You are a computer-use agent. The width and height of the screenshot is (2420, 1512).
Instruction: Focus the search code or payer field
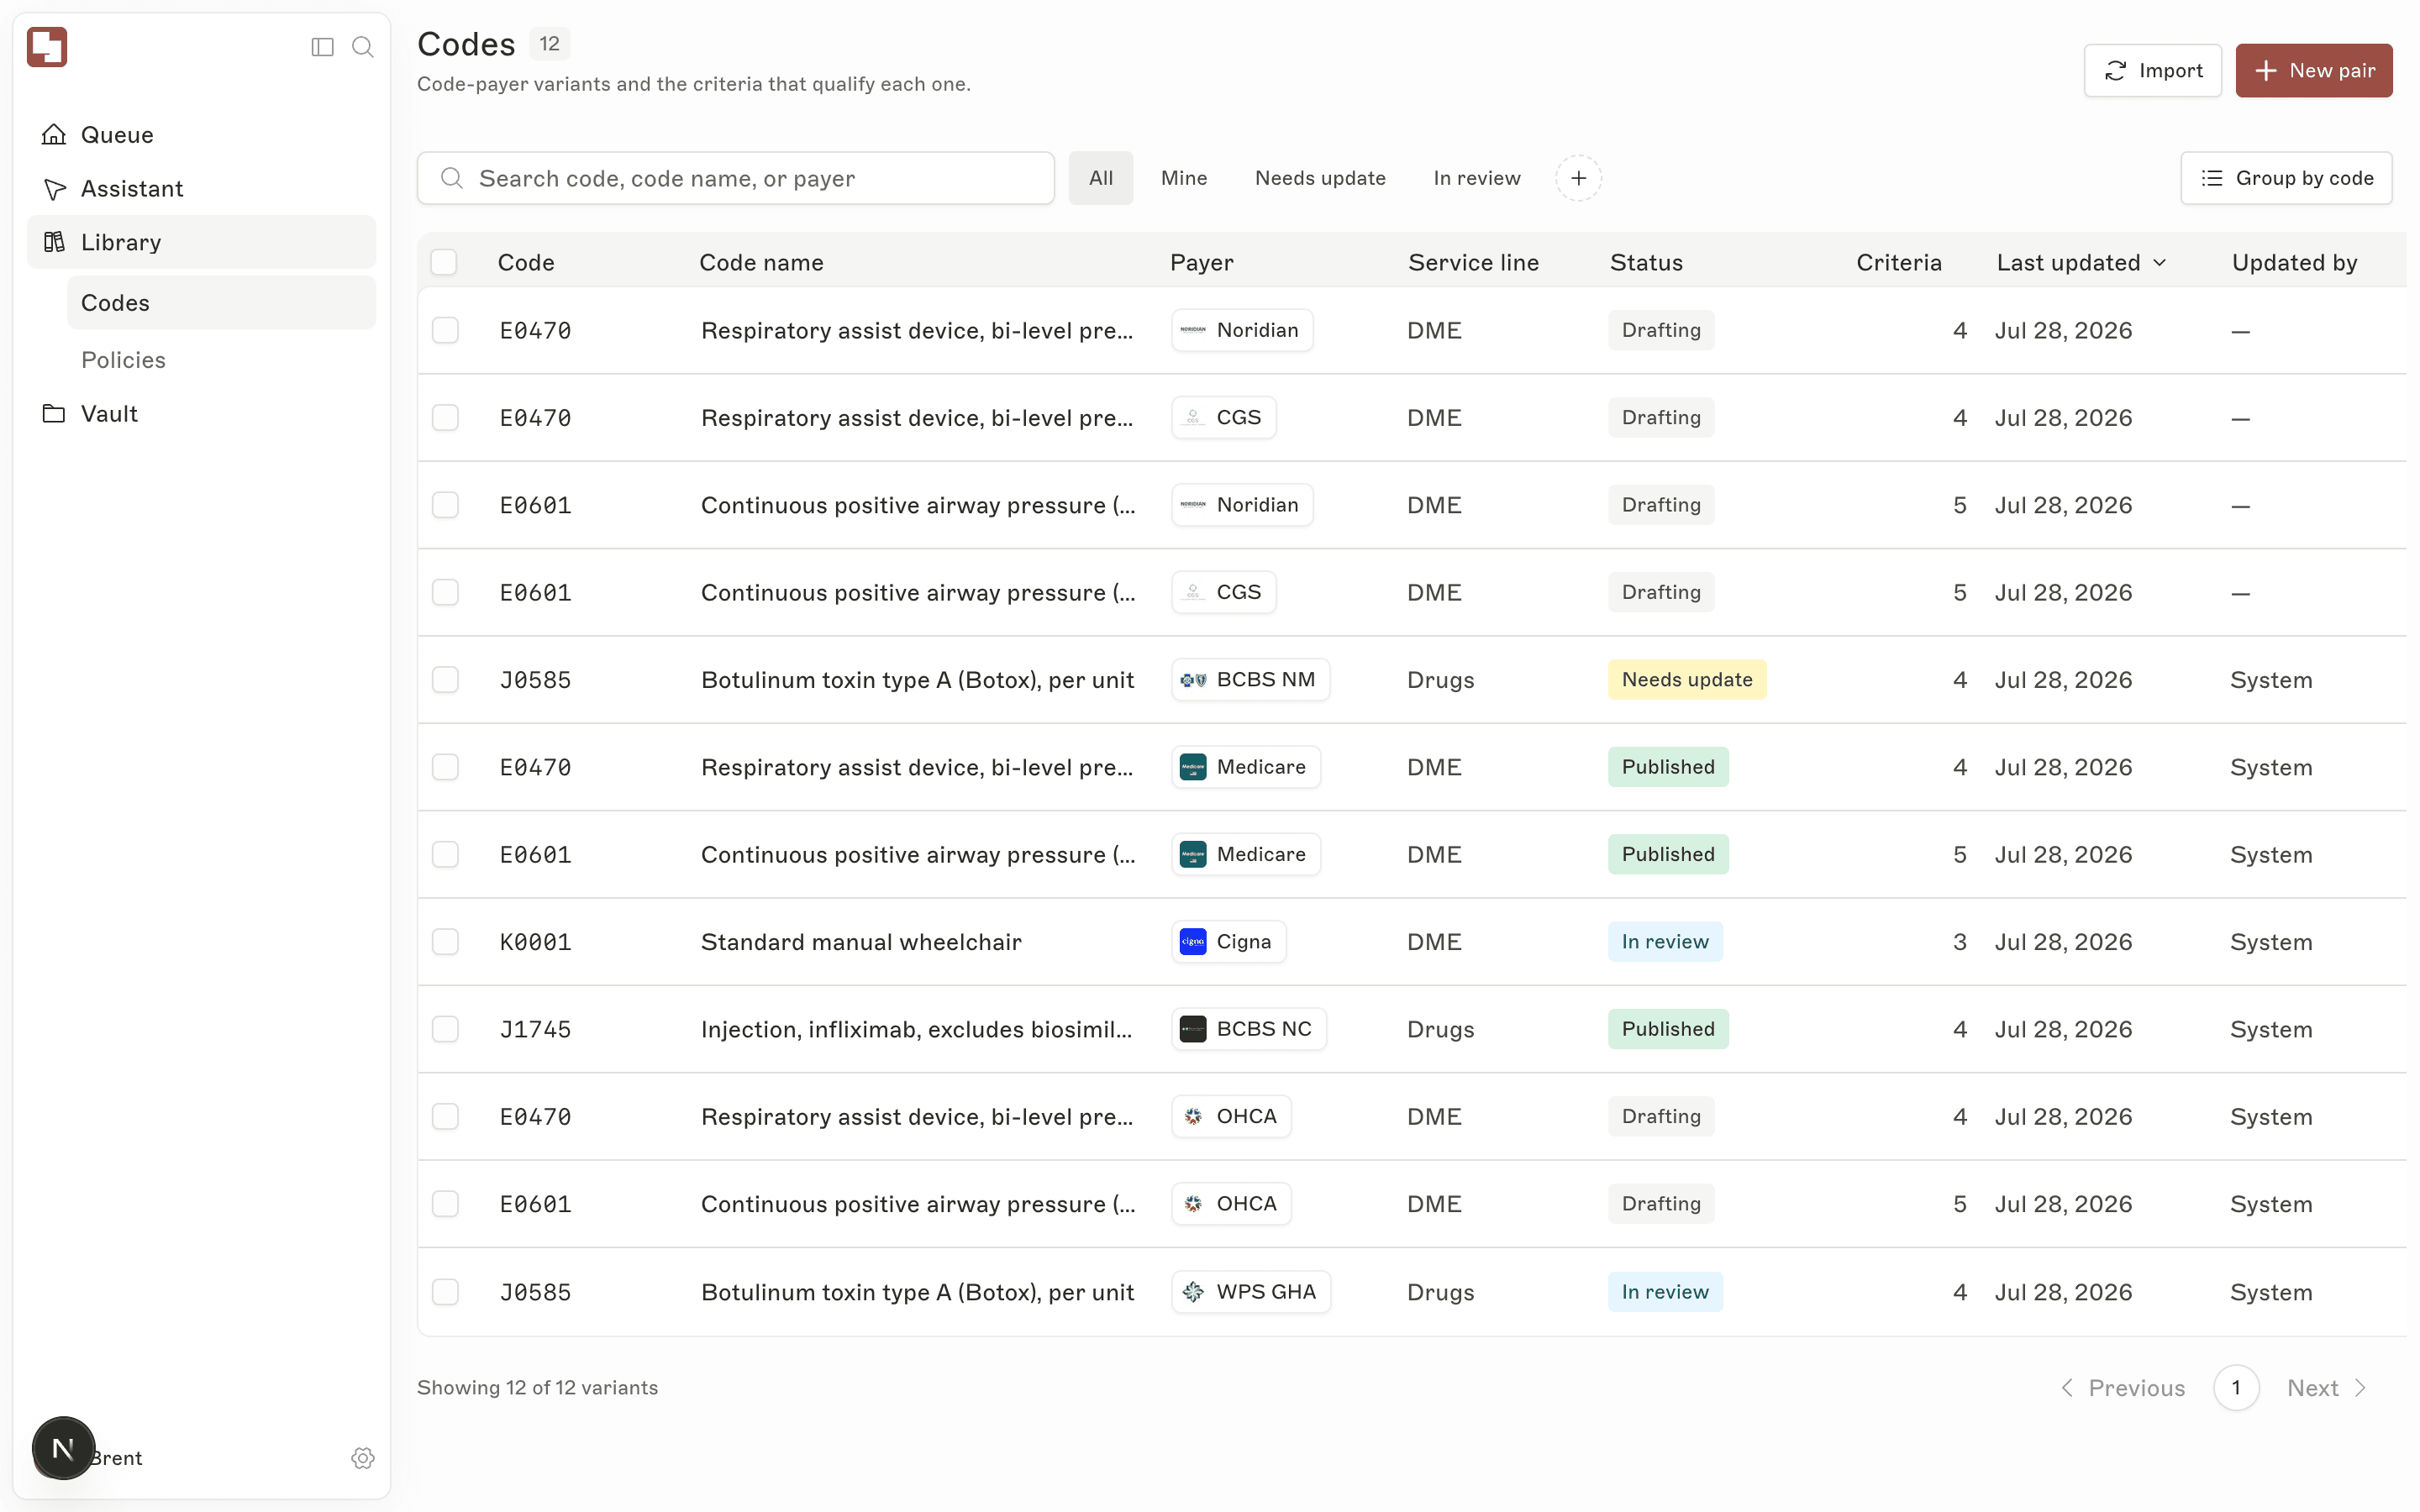(736, 178)
